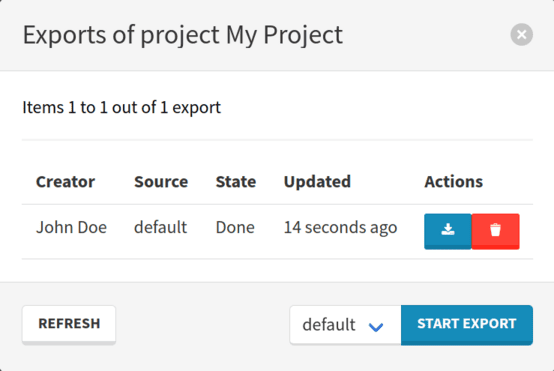Open the default source dropdown

(x=345, y=324)
